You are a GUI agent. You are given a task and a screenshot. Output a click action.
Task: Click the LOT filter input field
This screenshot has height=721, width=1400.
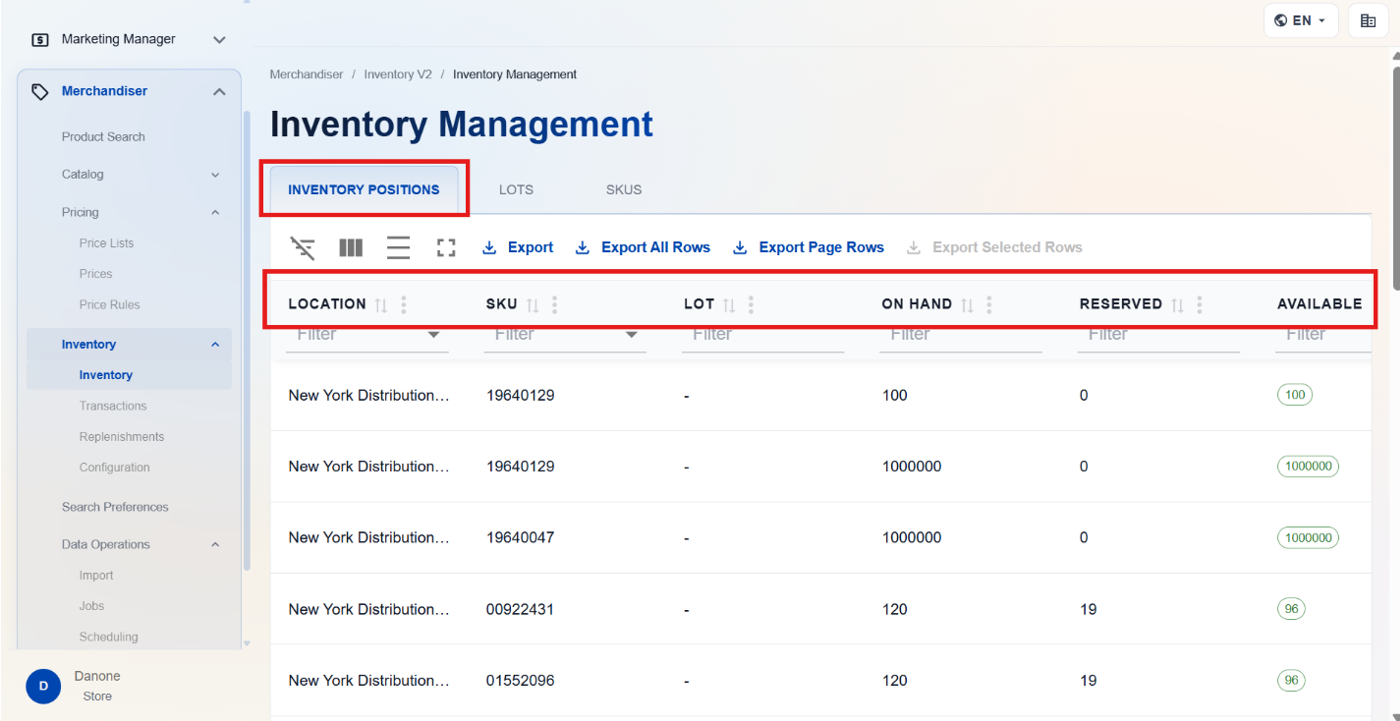click(763, 336)
